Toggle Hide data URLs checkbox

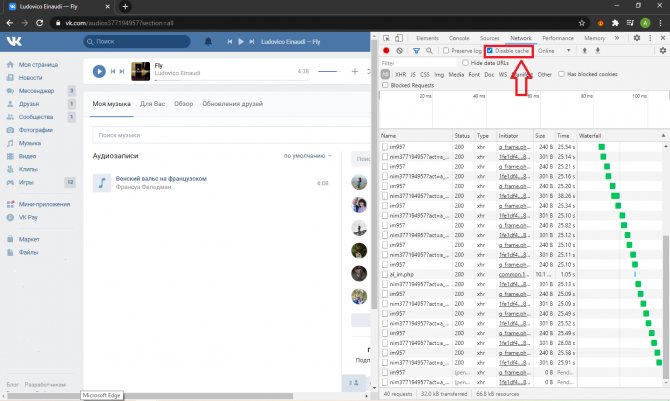click(465, 63)
